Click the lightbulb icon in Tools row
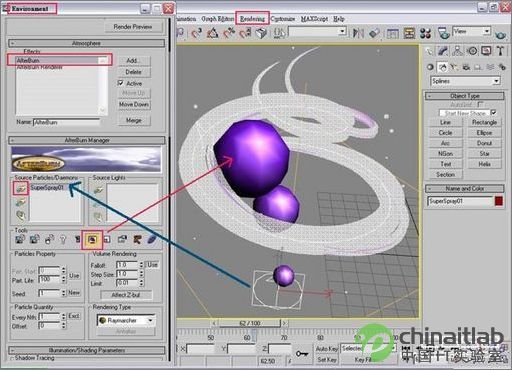512x370 pixels. point(63,239)
